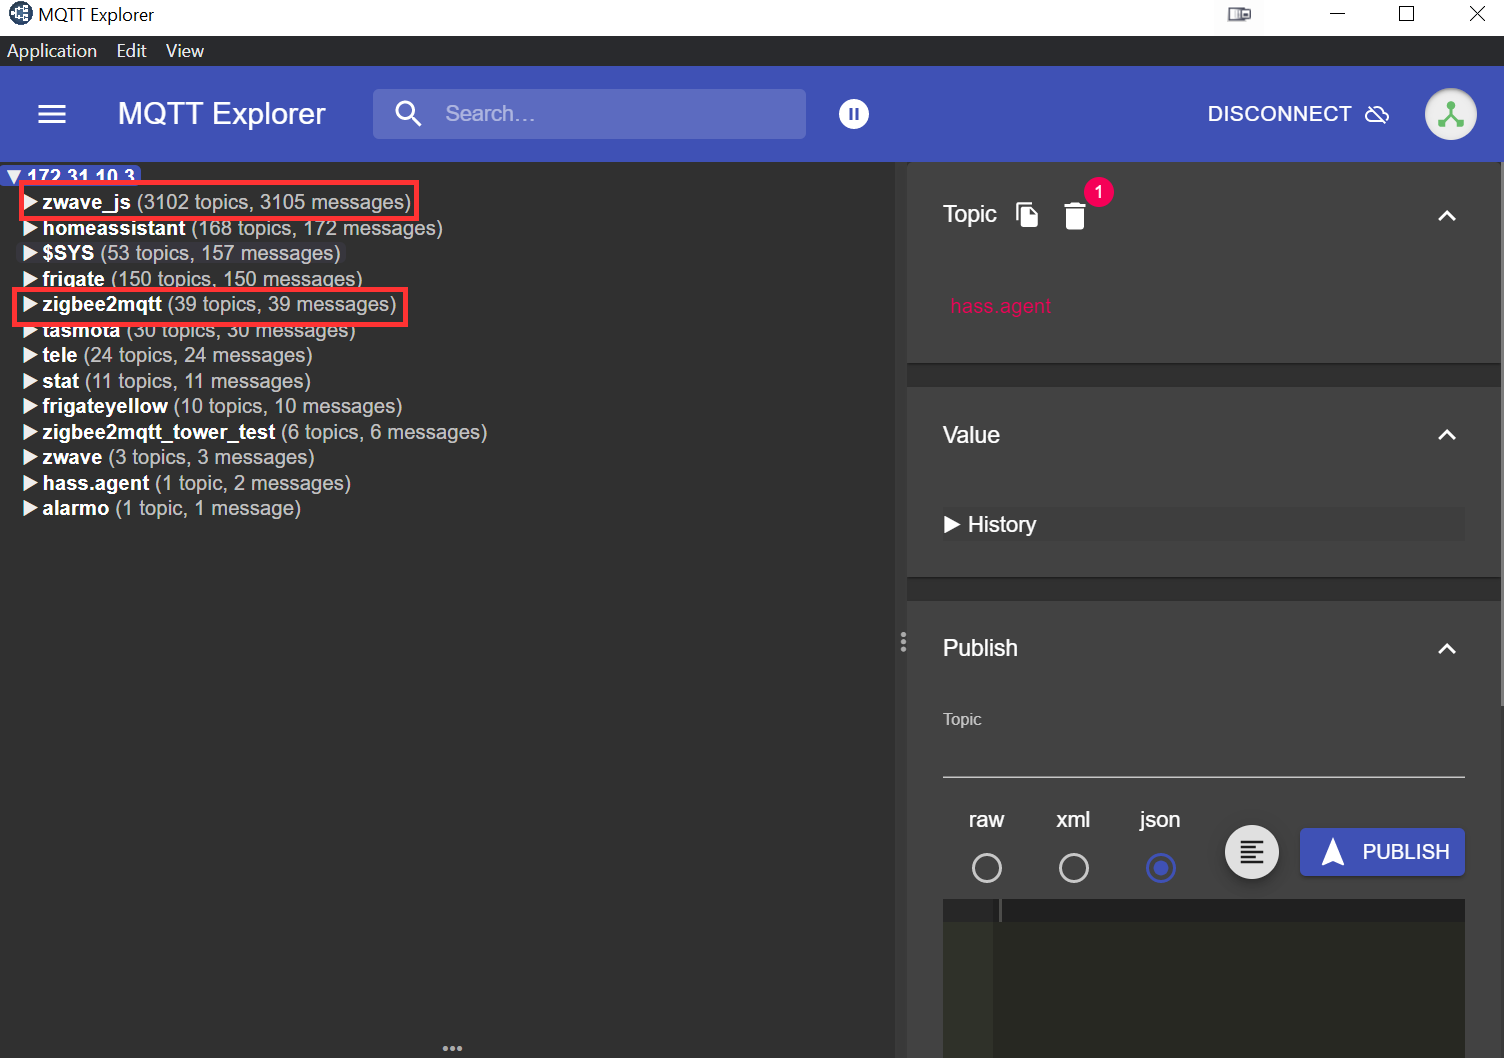This screenshot has width=1504, height=1058.
Task: Copy the topic to clipboard
Action: click(x=1027, y=215)
